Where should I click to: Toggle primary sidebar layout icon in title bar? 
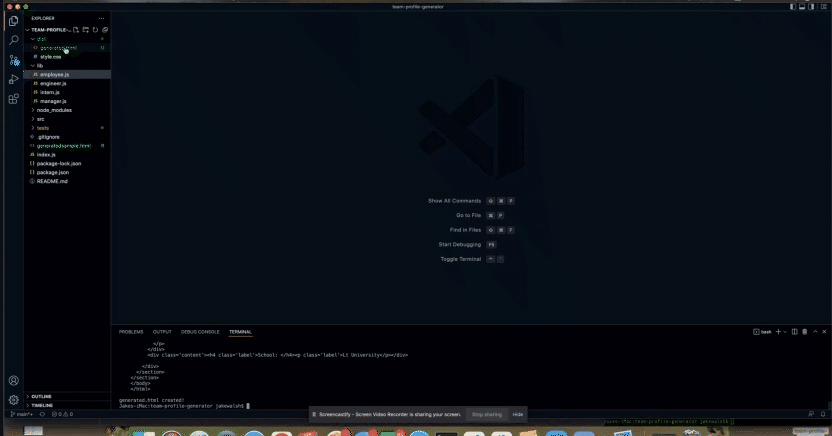793,7
